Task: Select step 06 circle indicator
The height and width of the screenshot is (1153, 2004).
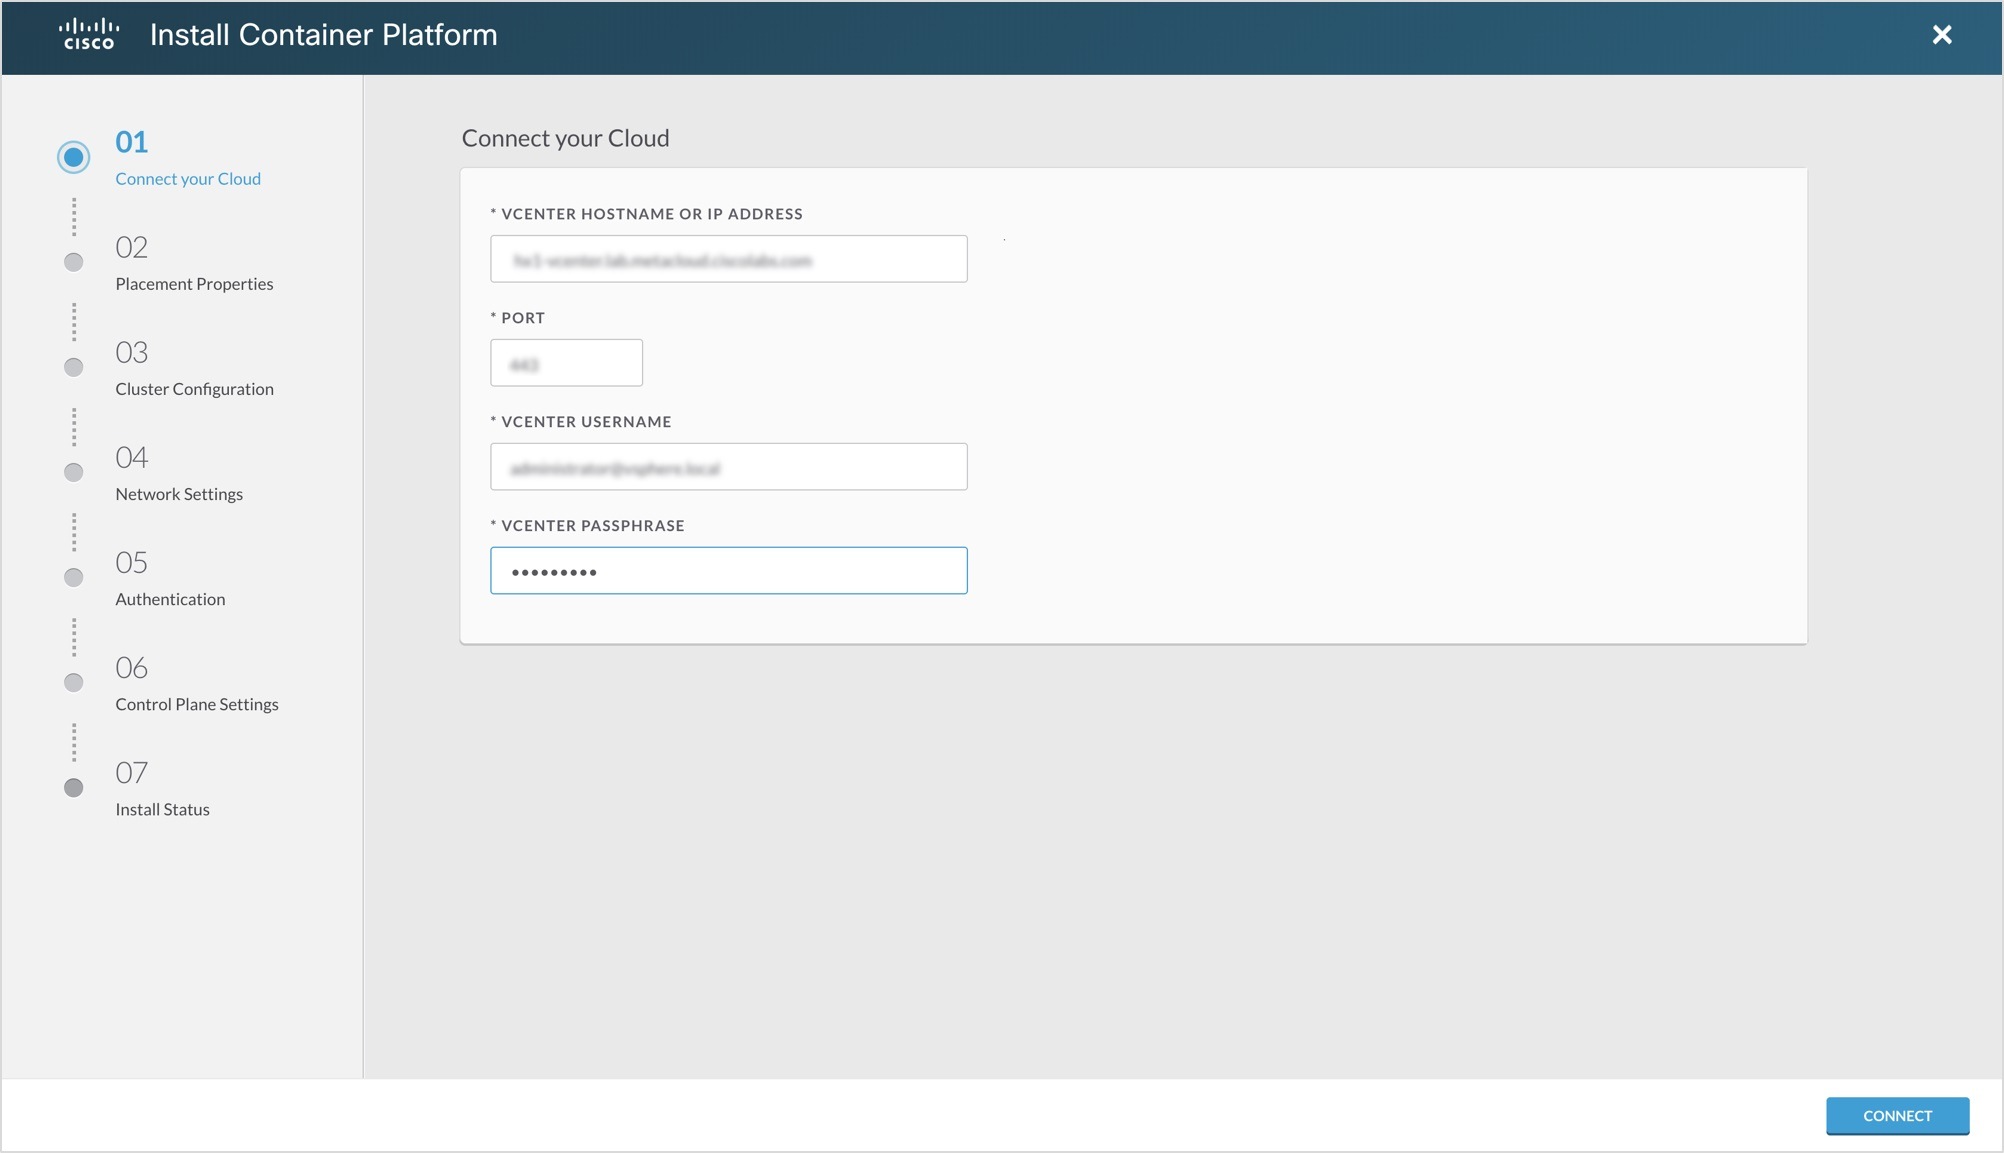Action: pyautogui.click(x=73, y=683)
